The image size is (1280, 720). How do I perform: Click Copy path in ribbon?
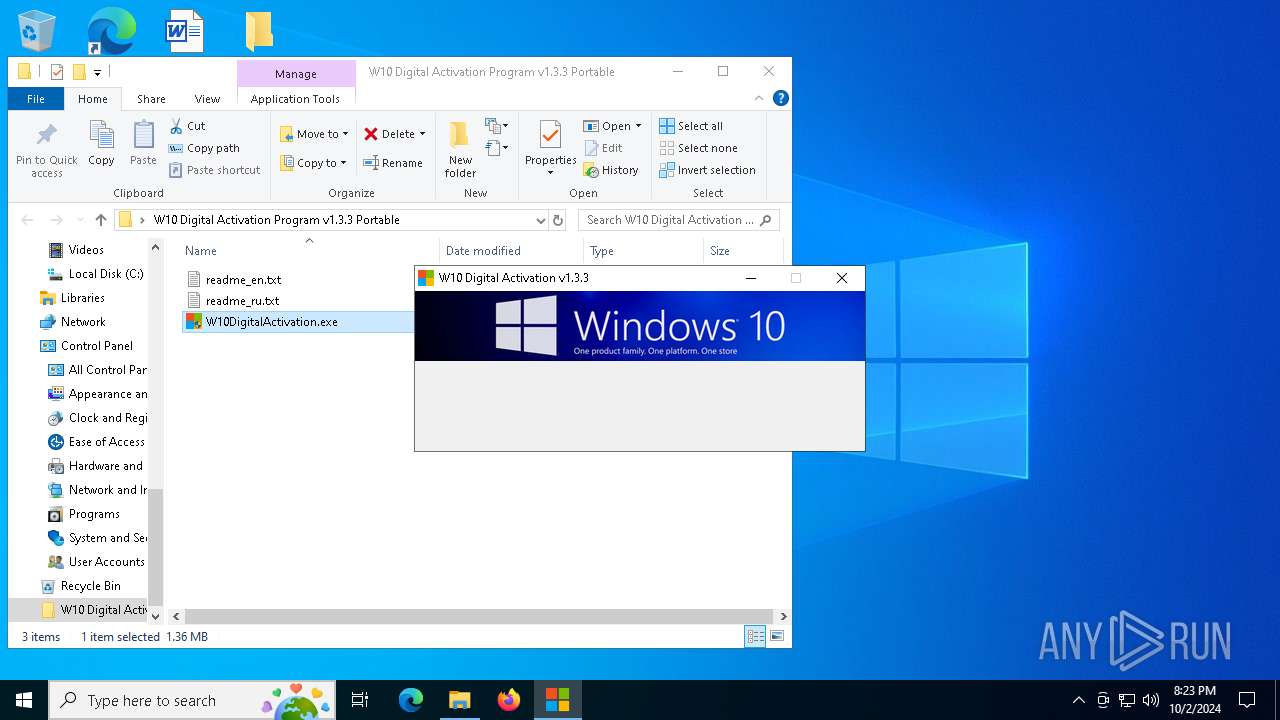point(204,148)
